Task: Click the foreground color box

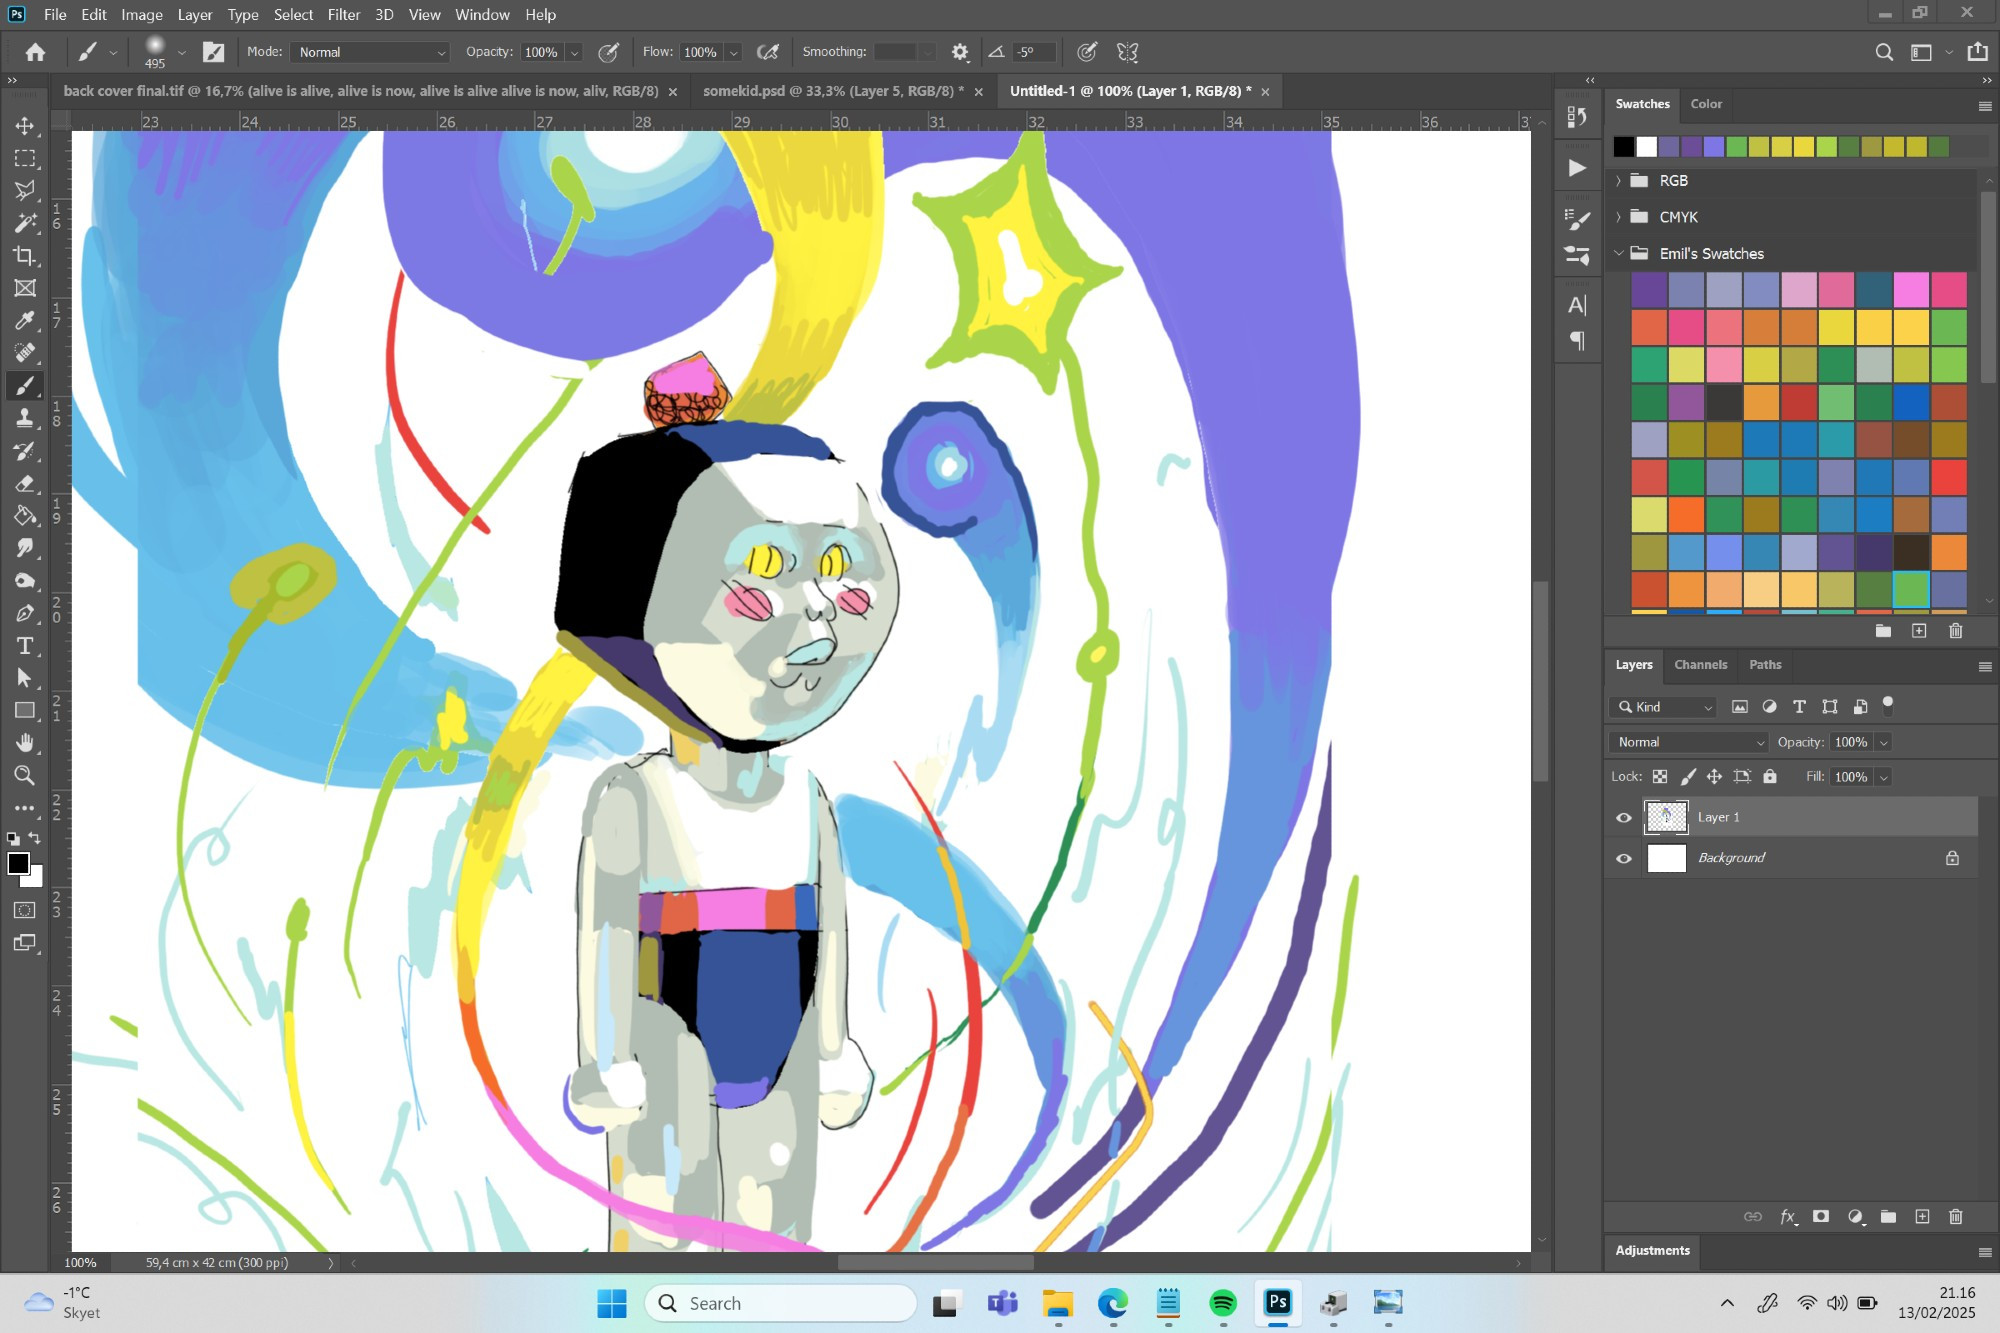Action: 18,864
